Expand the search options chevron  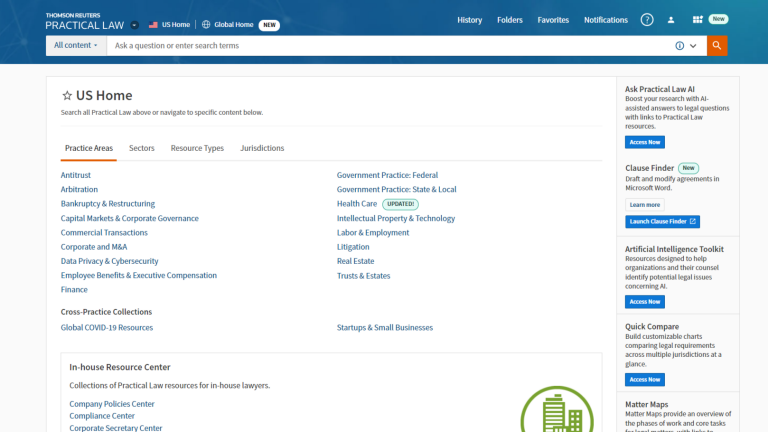click(692, 46)
